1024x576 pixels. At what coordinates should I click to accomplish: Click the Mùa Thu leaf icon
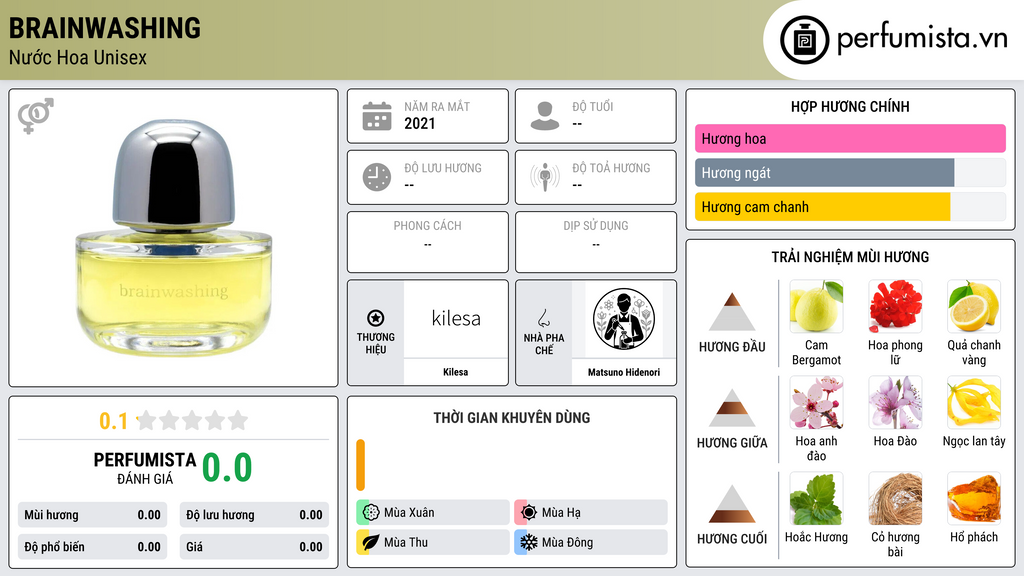pos(371,542)
